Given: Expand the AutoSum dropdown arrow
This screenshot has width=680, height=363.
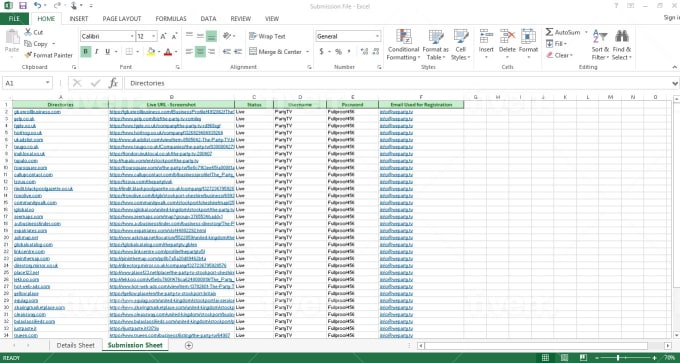Looking at the screenshot, I should tap(585, 32).
